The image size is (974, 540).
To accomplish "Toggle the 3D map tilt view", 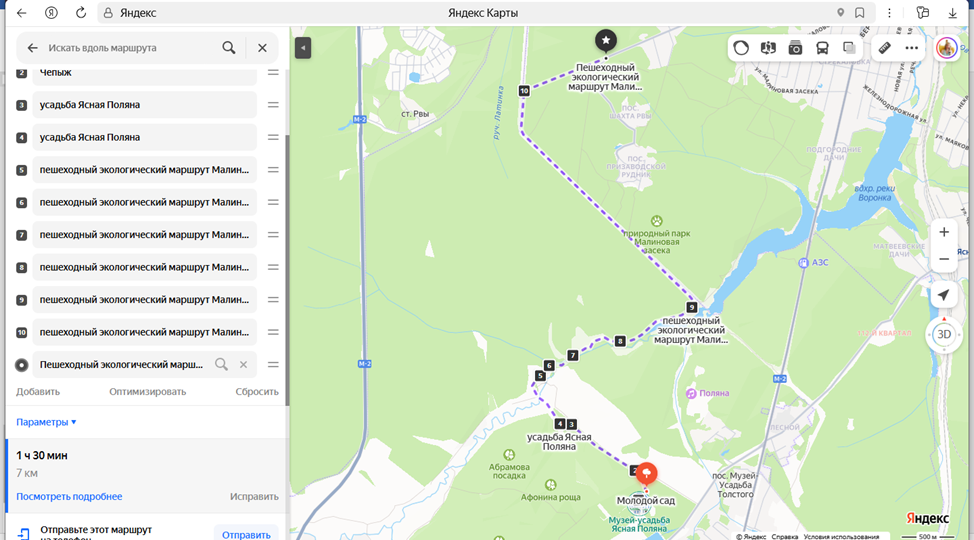I will (944, 334).
